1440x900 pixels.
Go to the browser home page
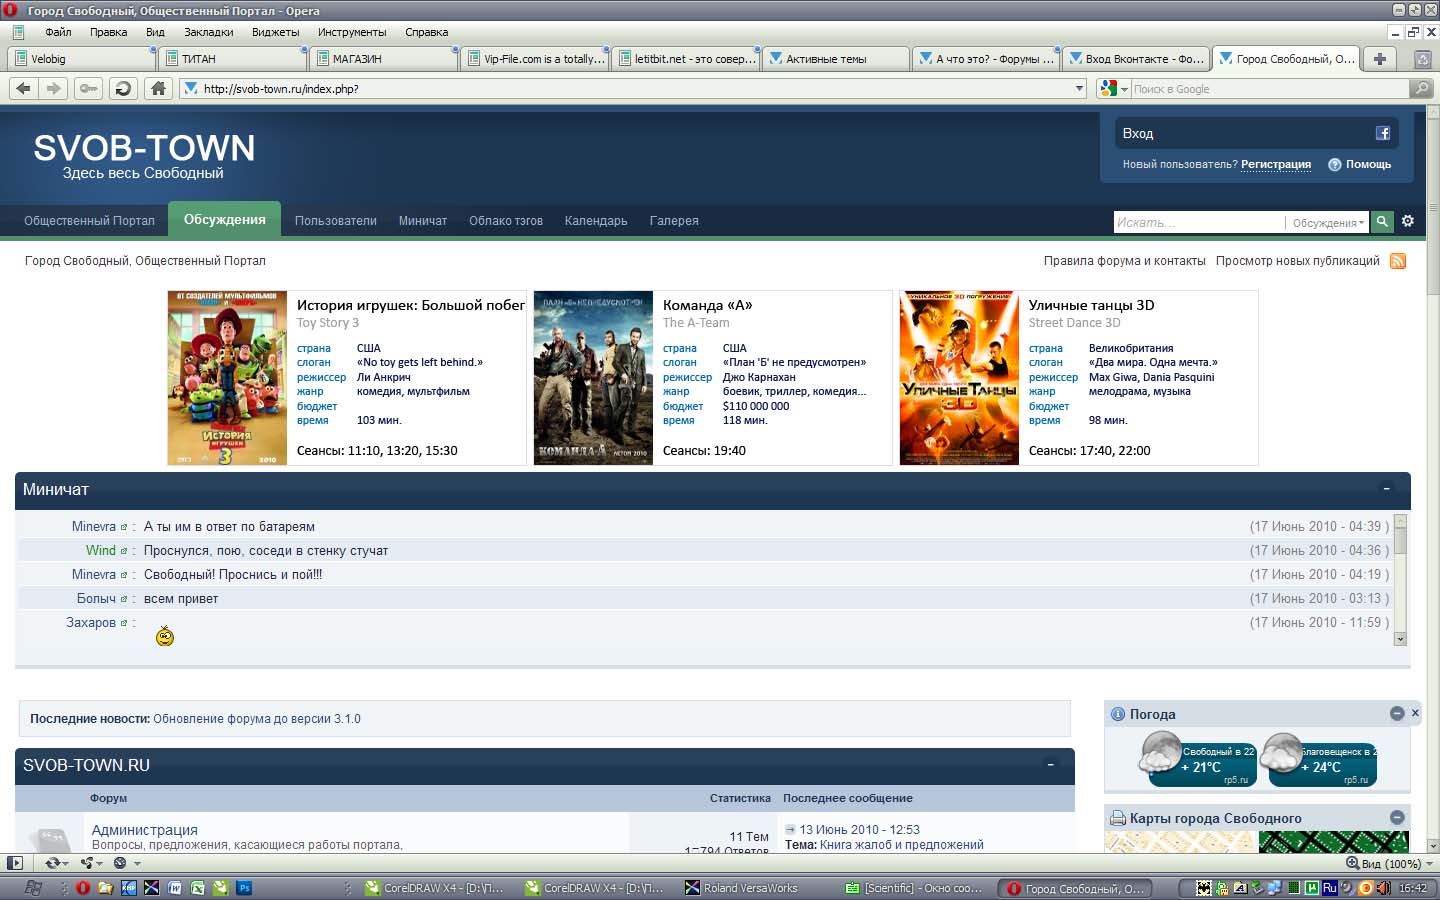158,88
